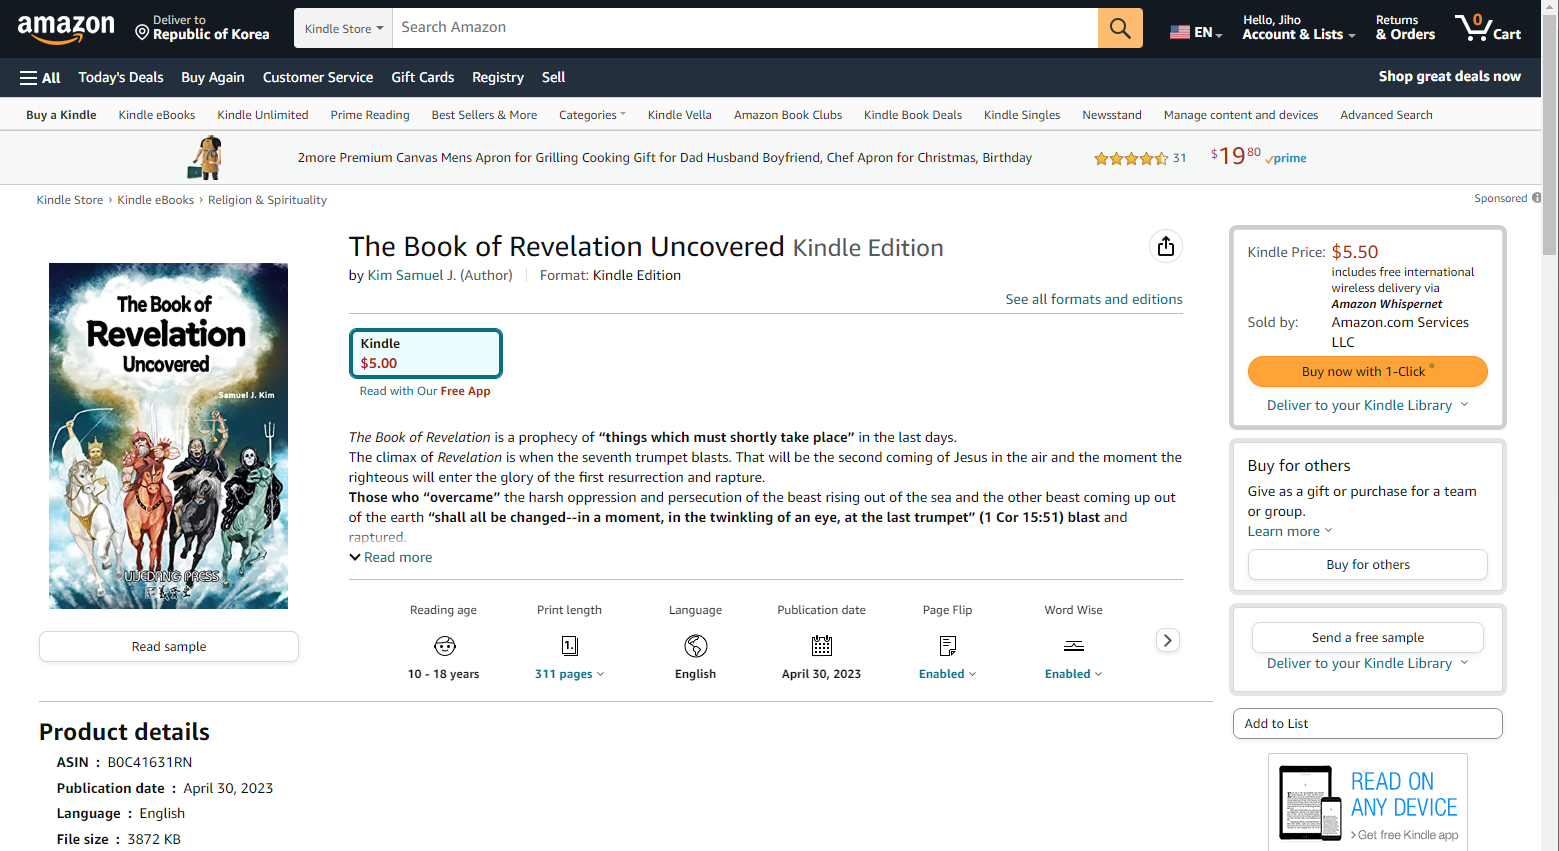Expand the Categories dropdown in Kindle nav
Viewport: 1559px width, 851px height.
tap(592, 115)
